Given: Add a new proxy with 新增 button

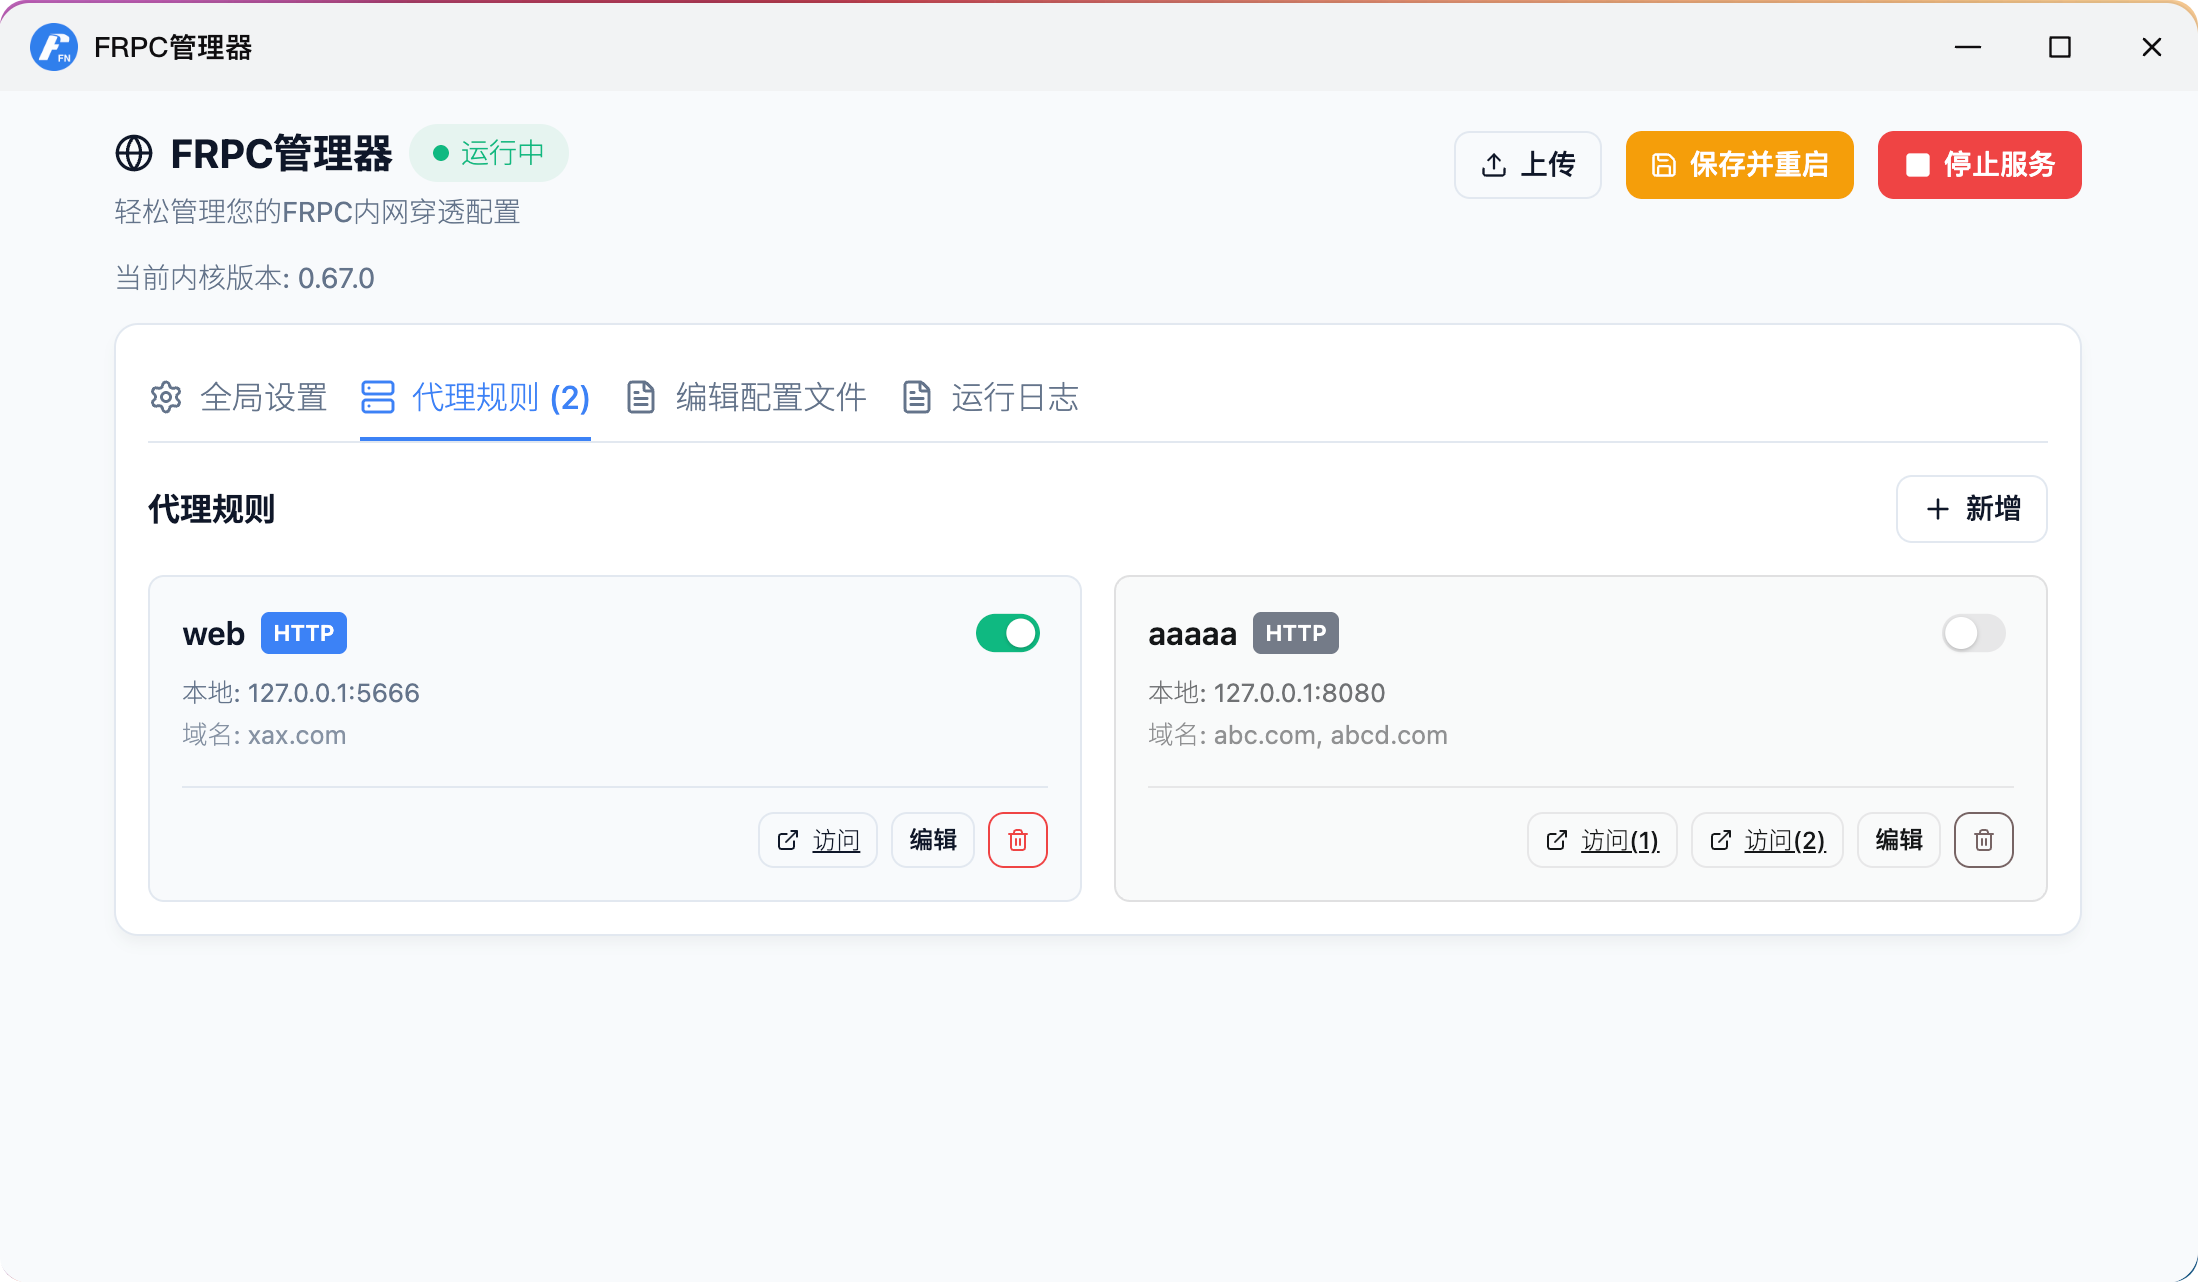Looking at the screenshot, I should click(1971, 509).
